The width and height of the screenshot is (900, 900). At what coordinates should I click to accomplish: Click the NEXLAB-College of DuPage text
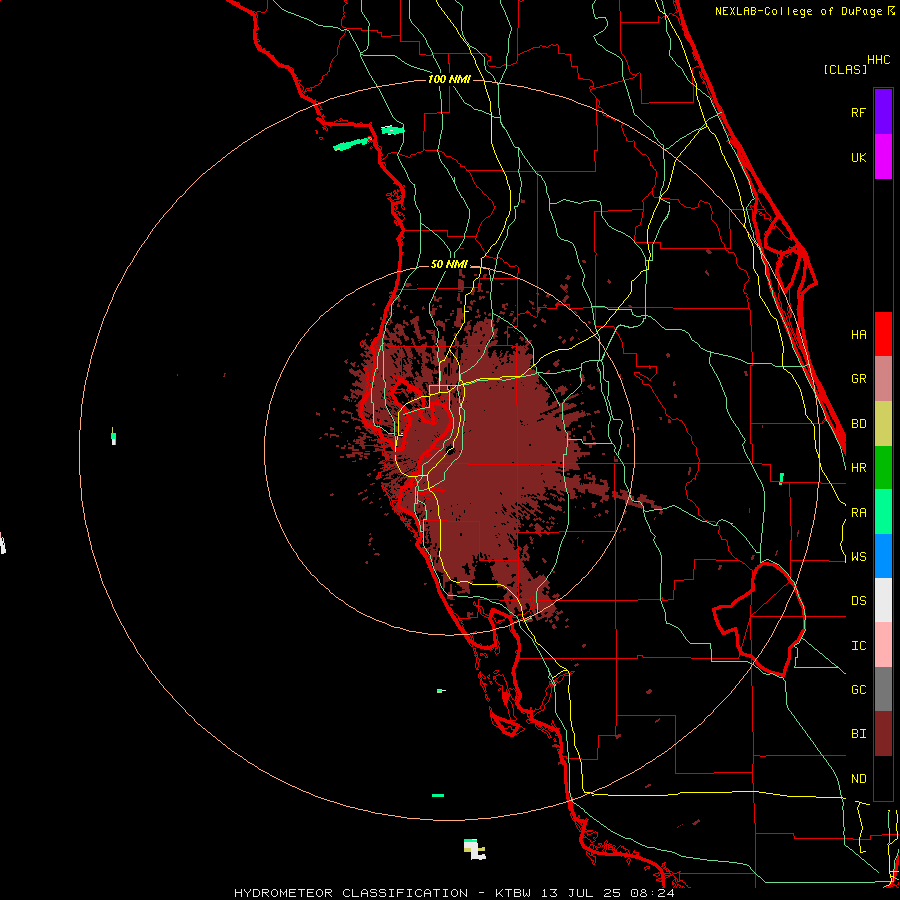[798, 11]
